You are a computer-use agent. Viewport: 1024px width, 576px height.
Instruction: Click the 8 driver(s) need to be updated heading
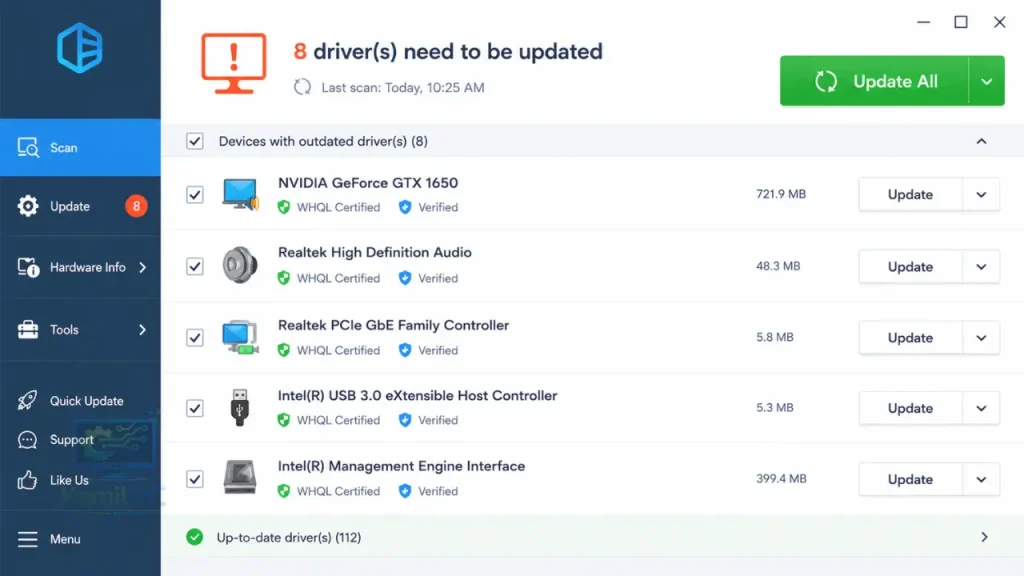coord(447,52)
